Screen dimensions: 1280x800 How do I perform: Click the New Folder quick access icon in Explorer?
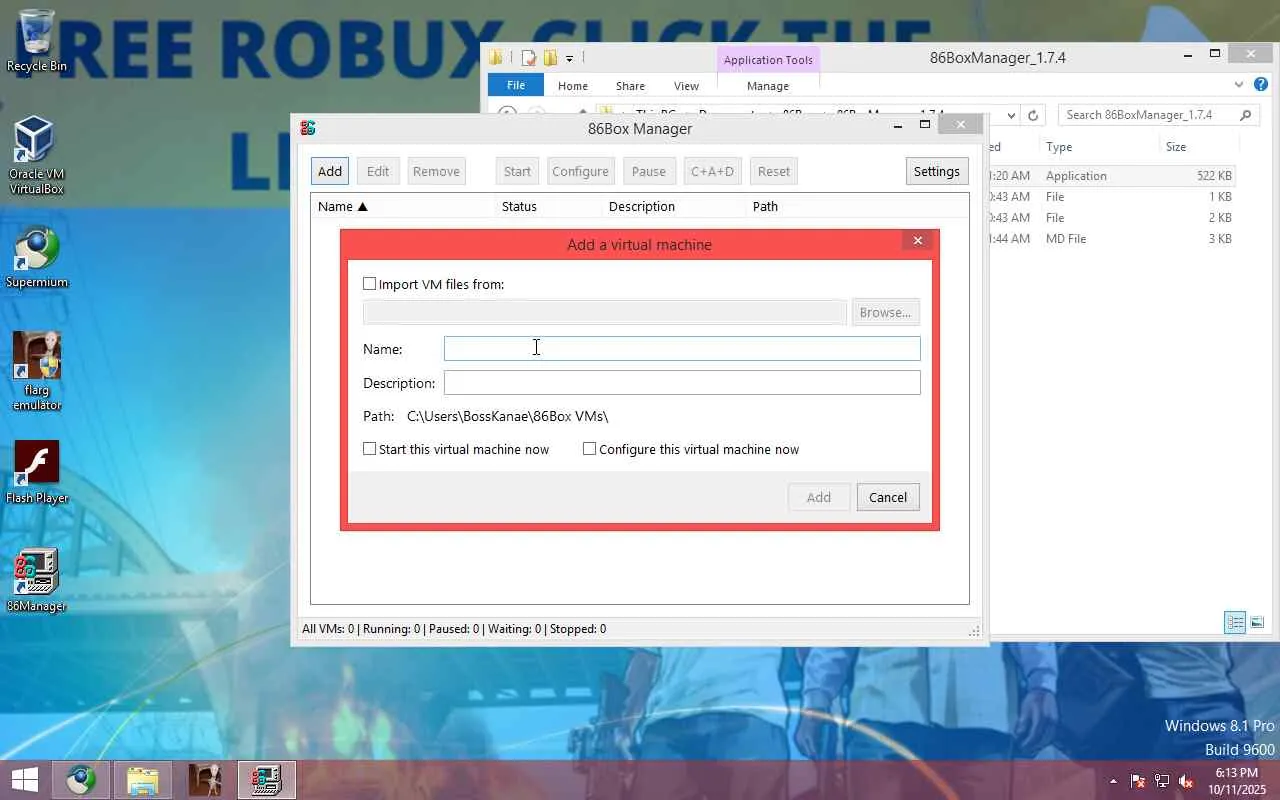(550, 58)
